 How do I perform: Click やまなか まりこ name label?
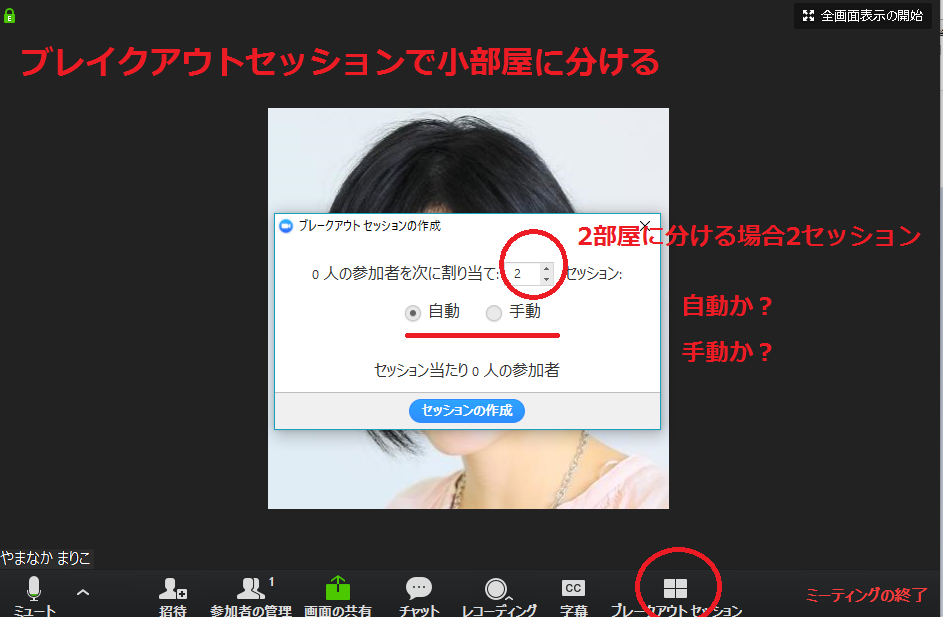[x=46, y=558]
